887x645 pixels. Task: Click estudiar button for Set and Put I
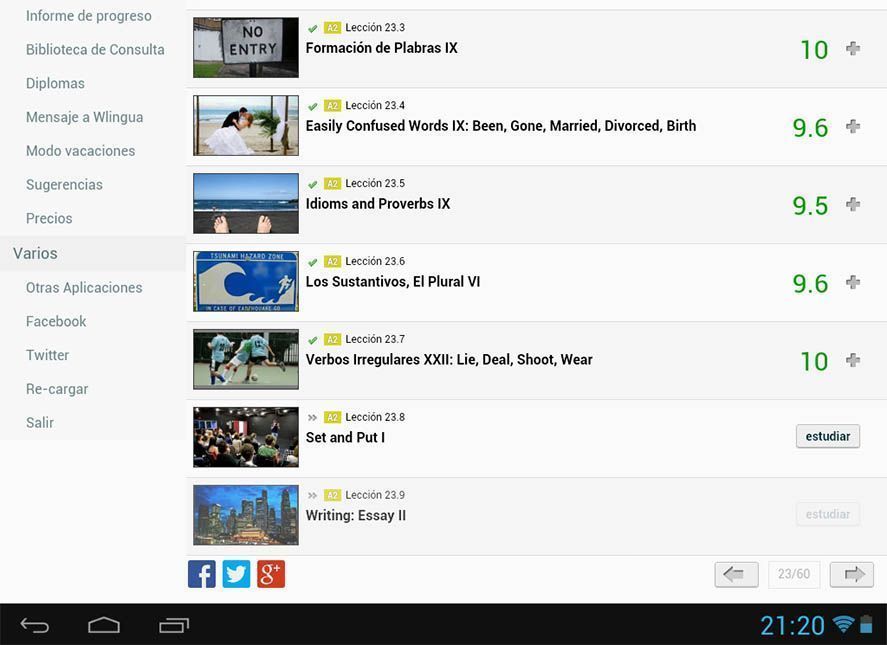(x=828, y=436)
